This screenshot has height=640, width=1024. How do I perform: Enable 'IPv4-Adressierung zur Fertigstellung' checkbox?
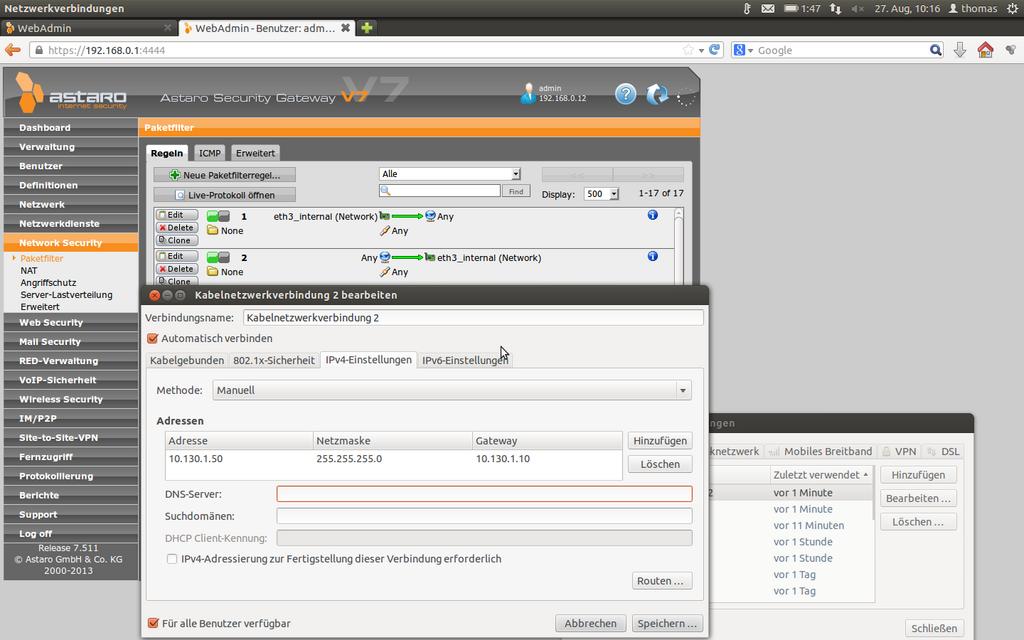tap(172, 559)
